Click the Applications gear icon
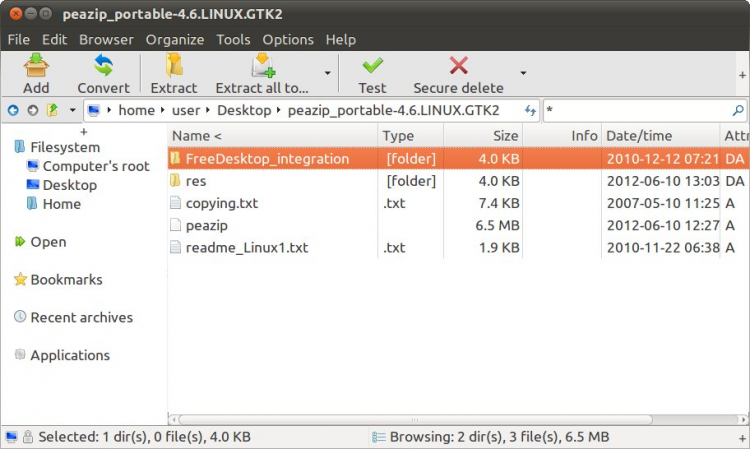750x449 pixels. coord(20,354)
